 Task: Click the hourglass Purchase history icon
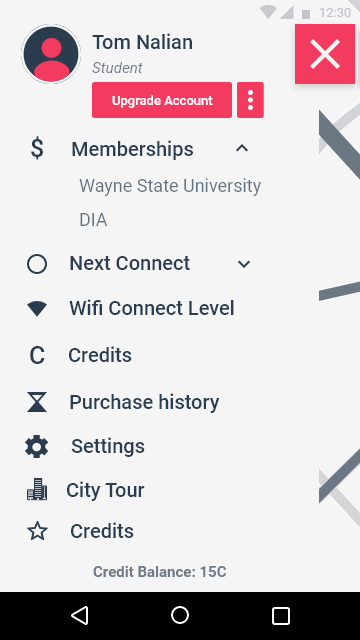tap(37, 402)
